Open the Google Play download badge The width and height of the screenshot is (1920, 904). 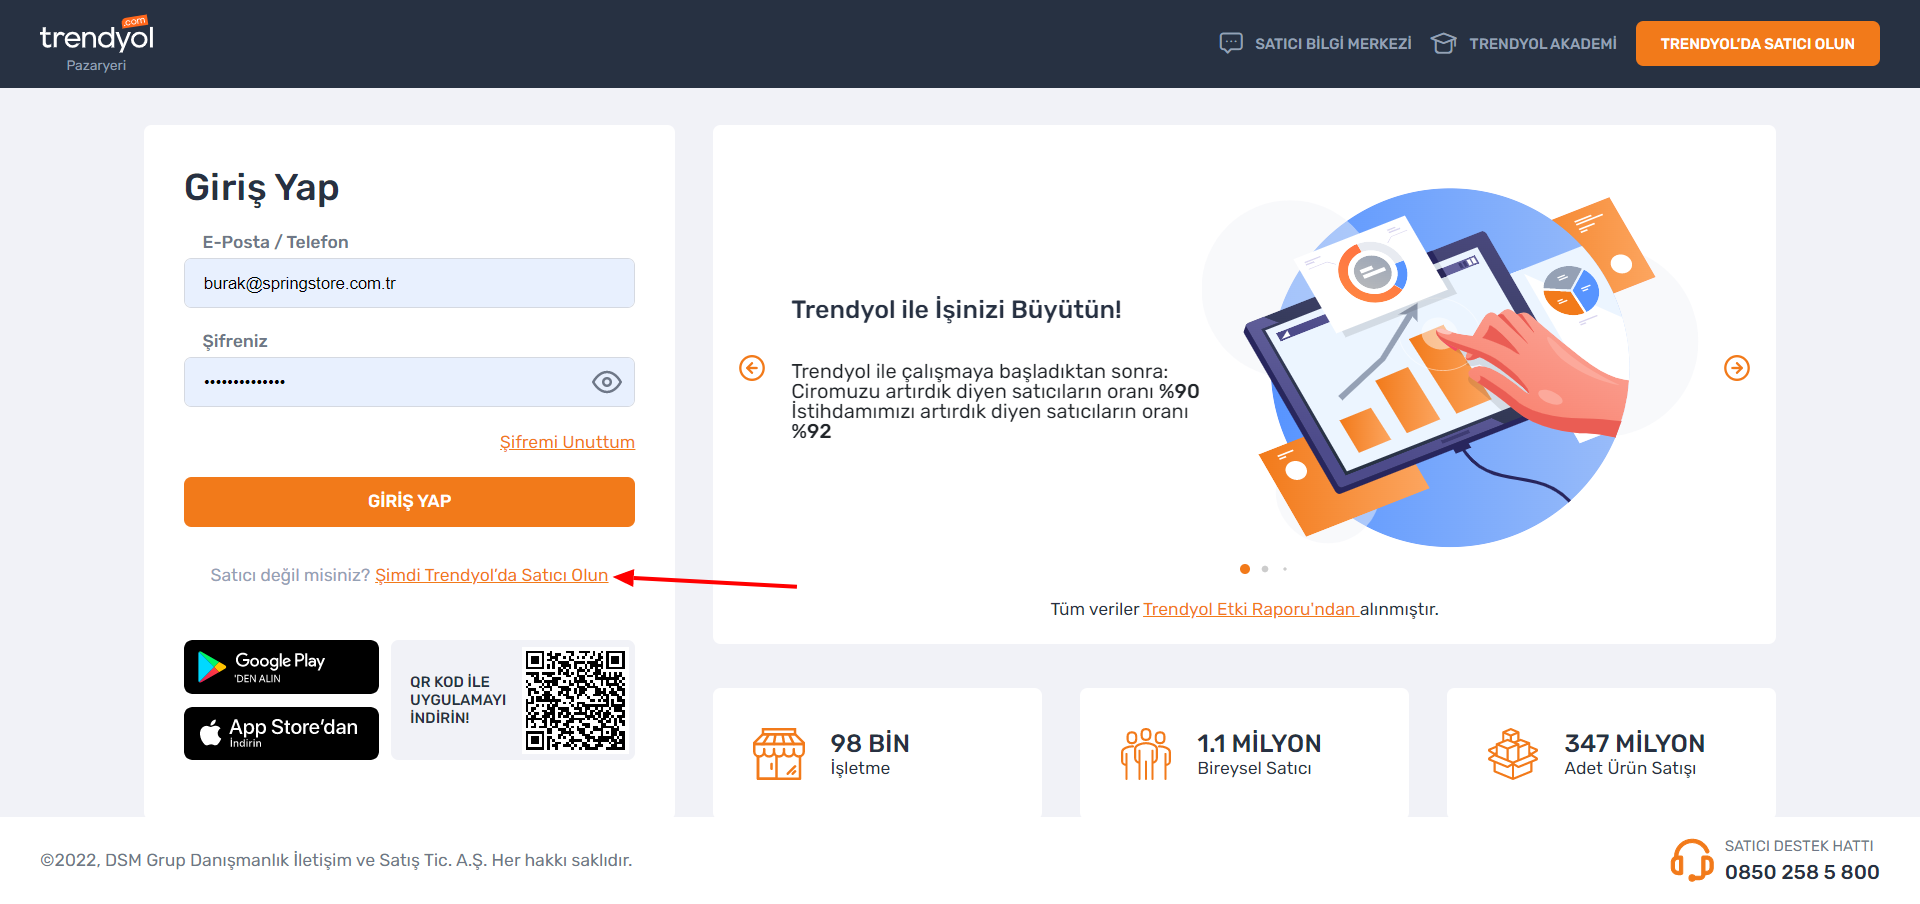pos(281,667)
